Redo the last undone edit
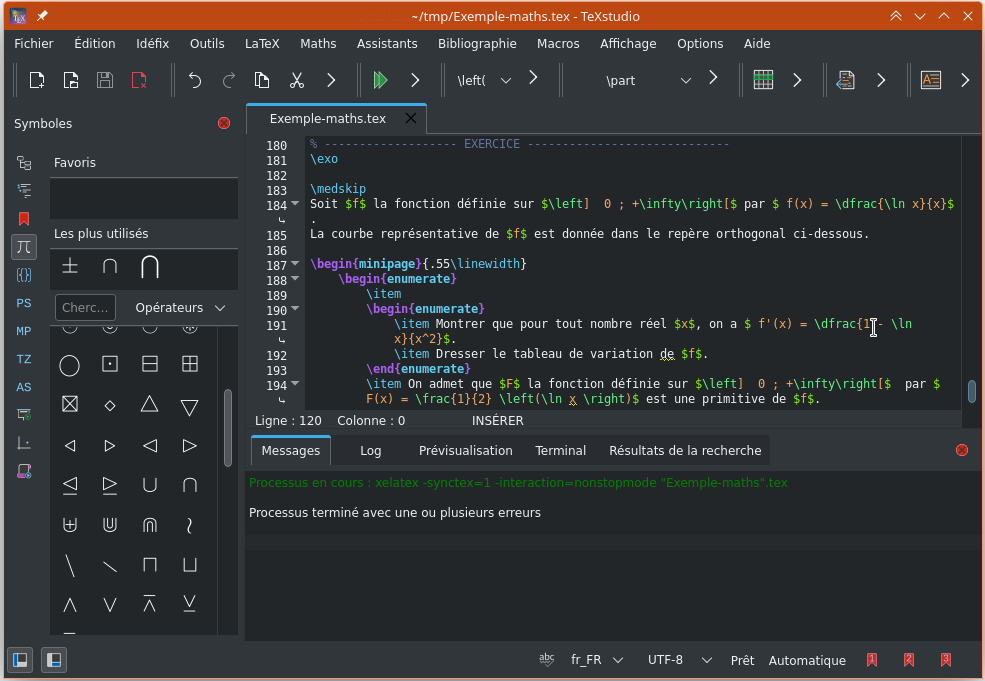The width and height of the screenshot is (985, 681). click(229, 80)
